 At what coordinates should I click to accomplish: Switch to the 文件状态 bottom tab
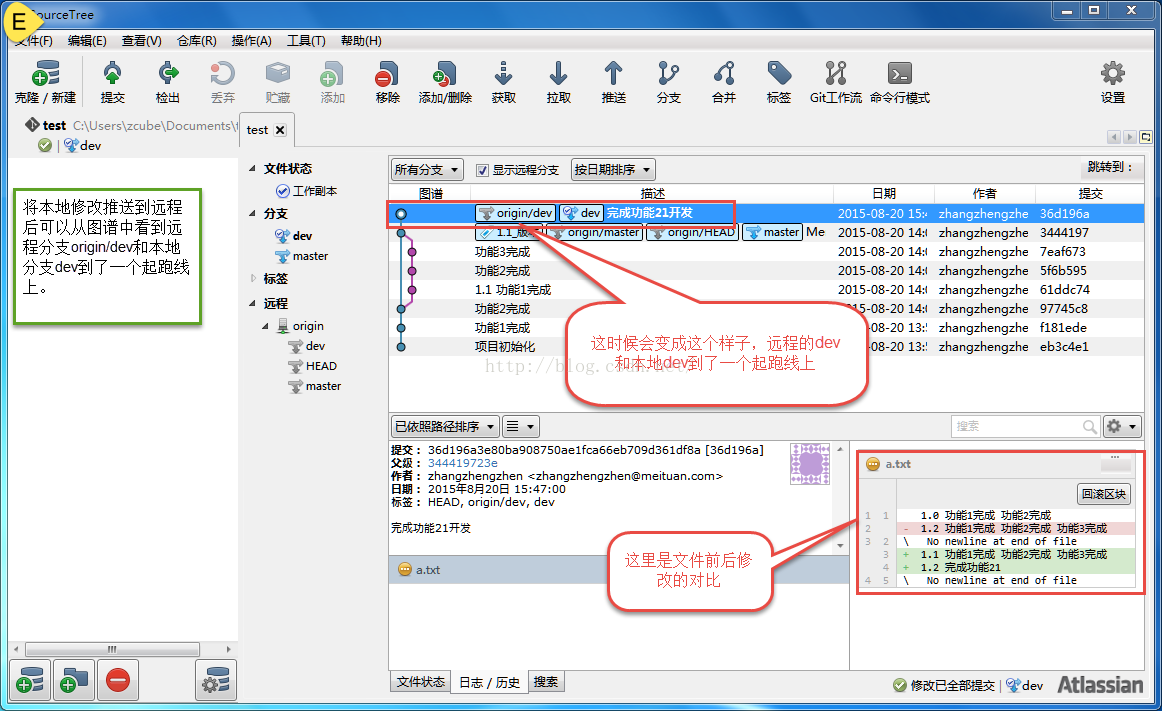(x=420, y=681)
